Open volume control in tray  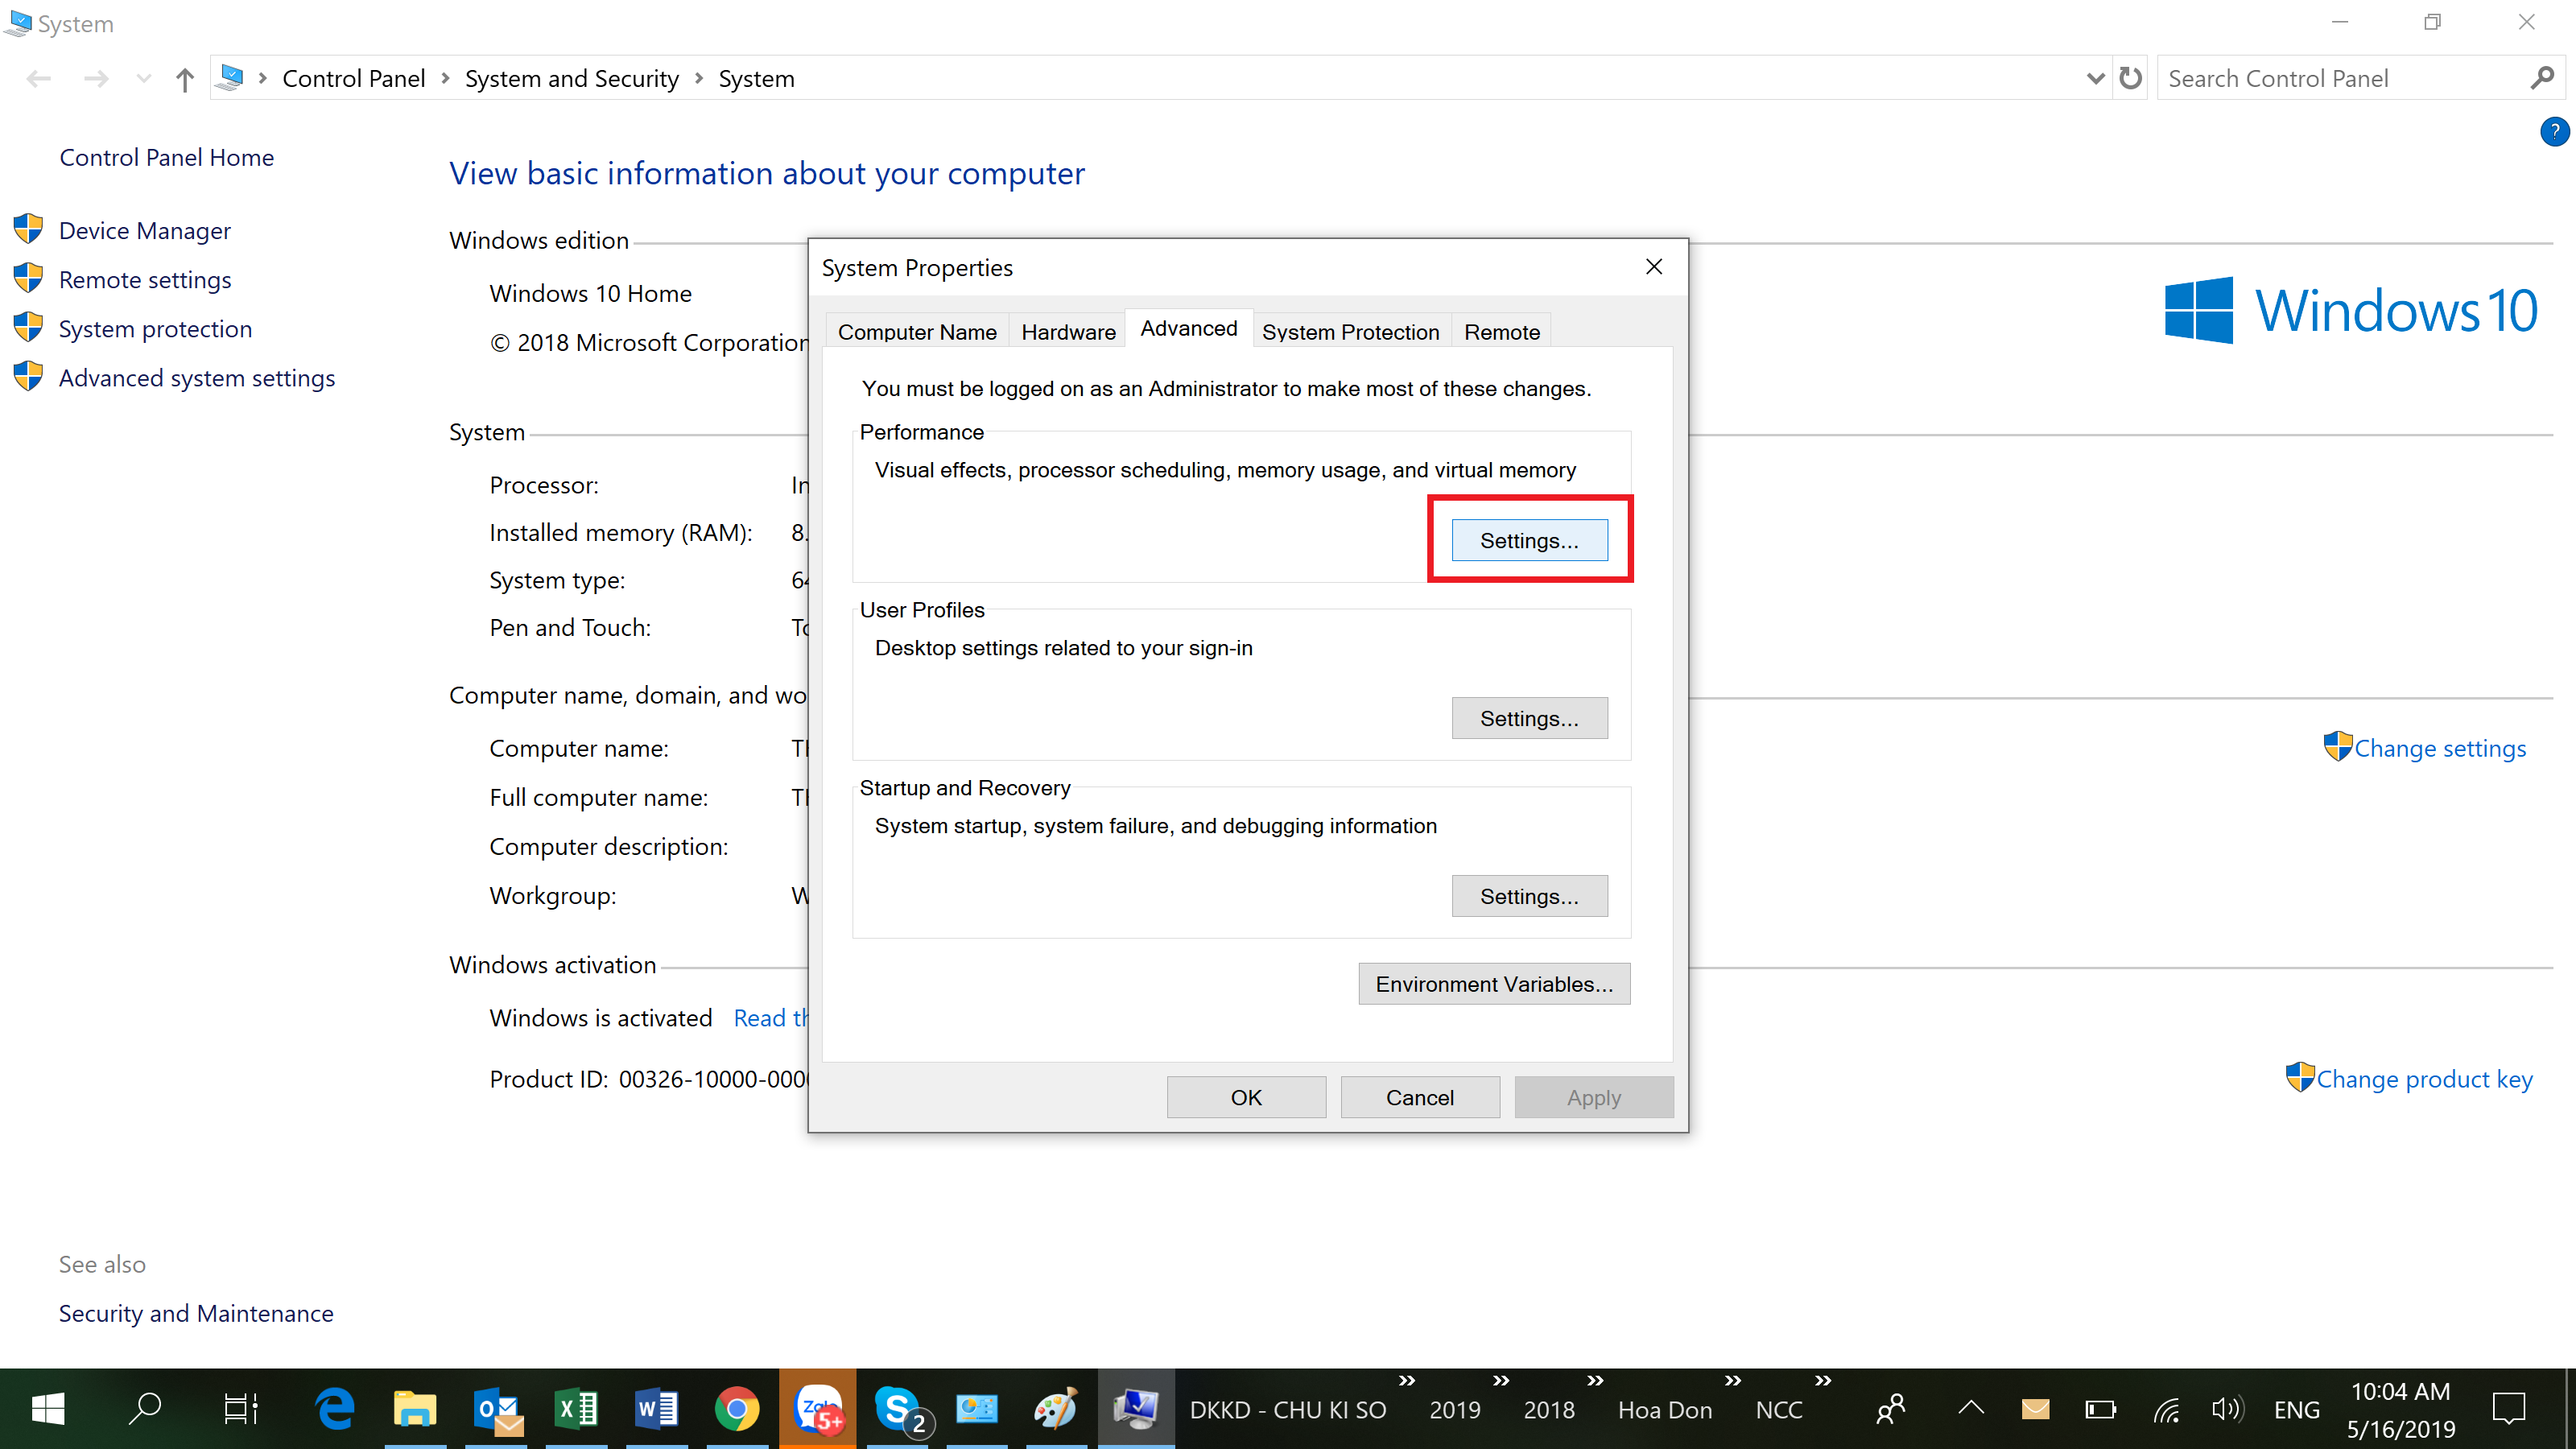[2227, 1409]
